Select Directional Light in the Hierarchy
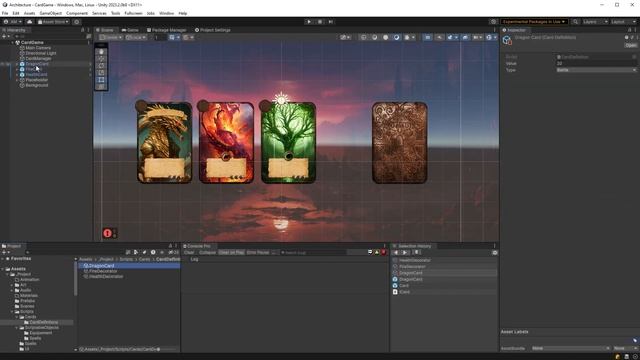Viewport: 640px width, 360px height. tap(41, 53)
